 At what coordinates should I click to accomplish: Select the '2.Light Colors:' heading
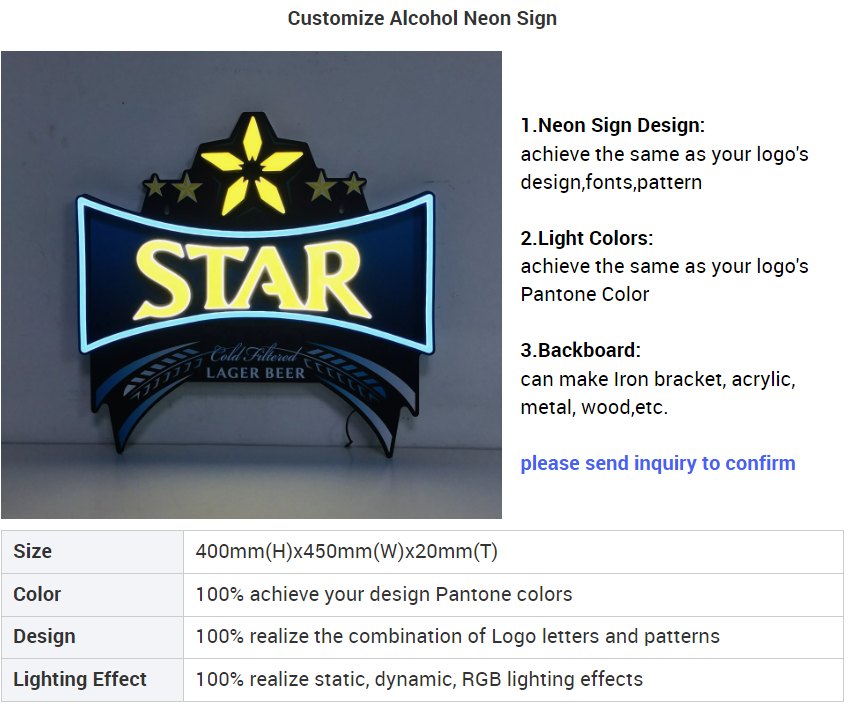click(x=587, y=238)
